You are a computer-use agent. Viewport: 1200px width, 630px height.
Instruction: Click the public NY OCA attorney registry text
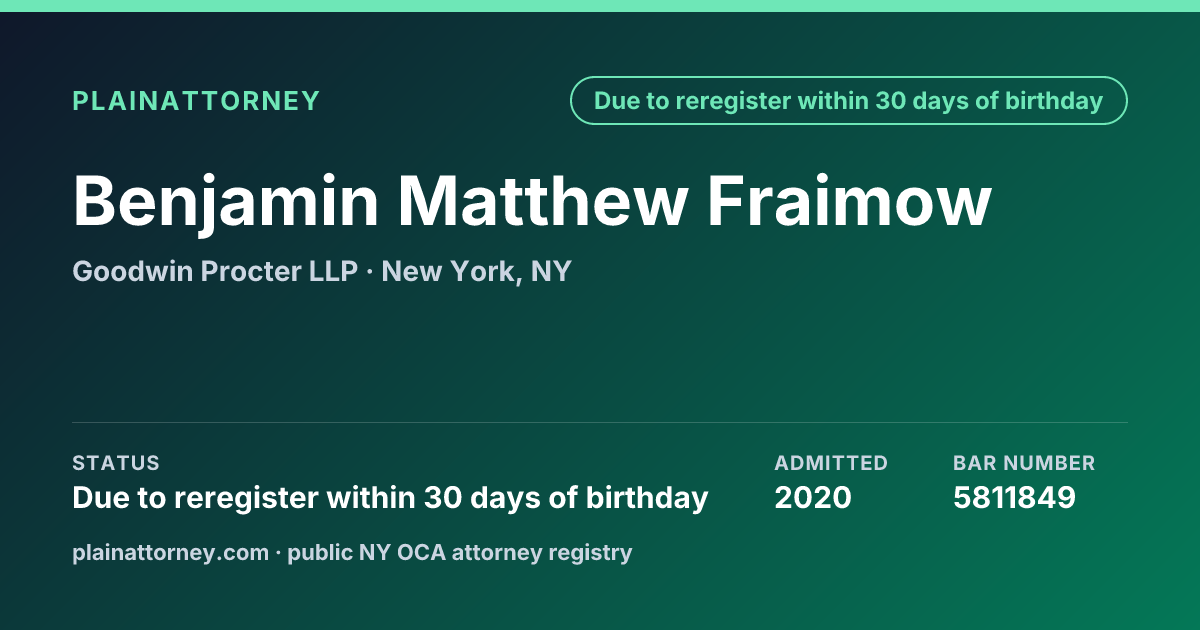click(x=460, y=552)
